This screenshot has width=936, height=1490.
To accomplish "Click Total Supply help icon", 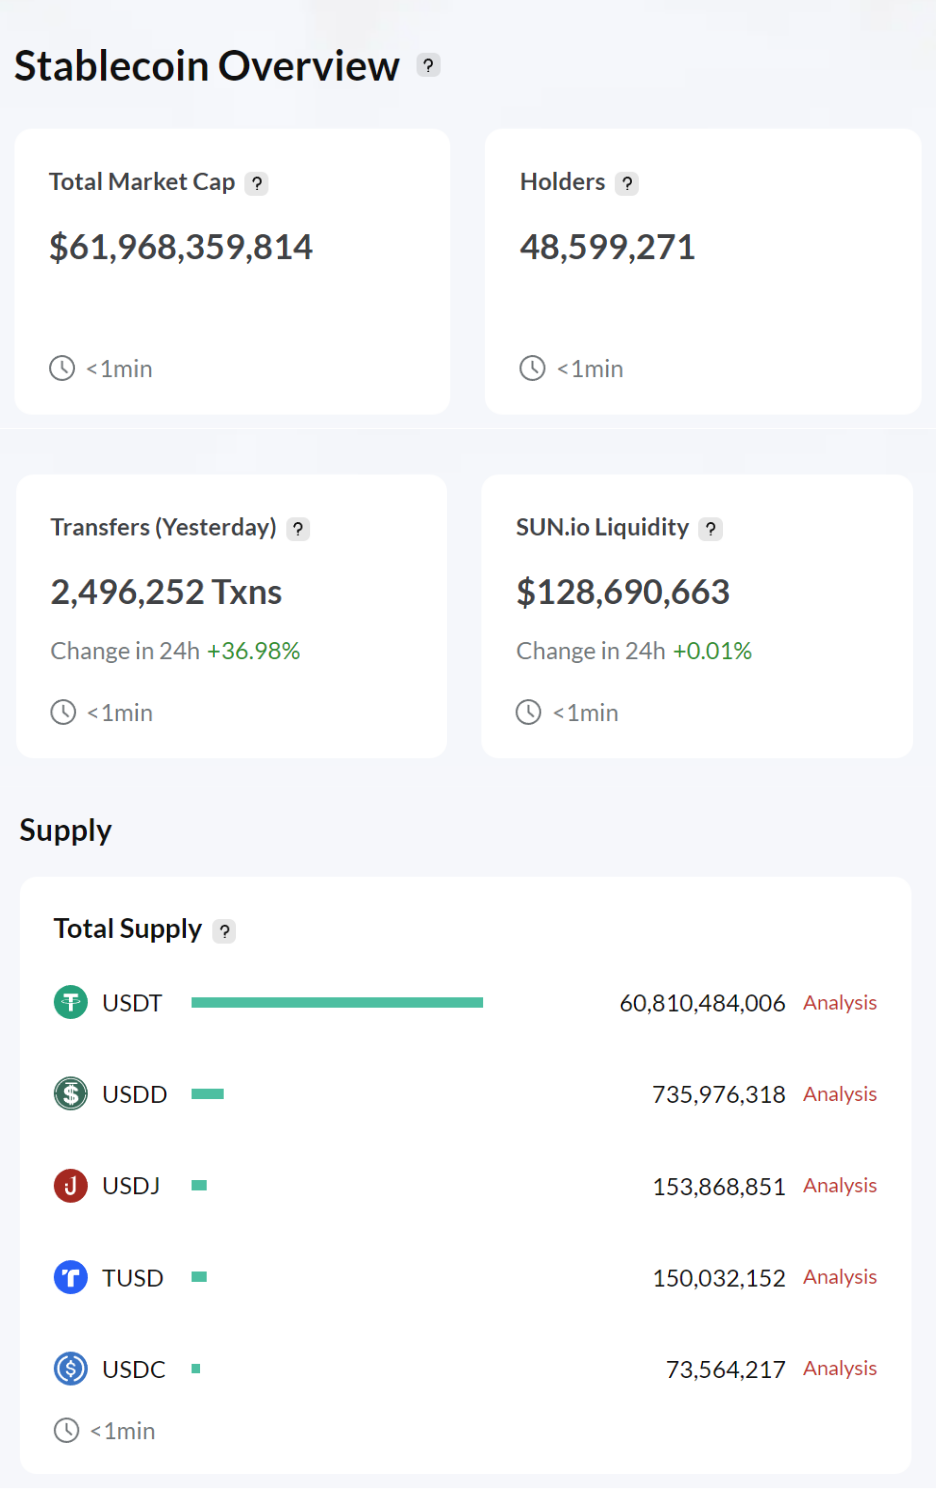I will 225,931.
